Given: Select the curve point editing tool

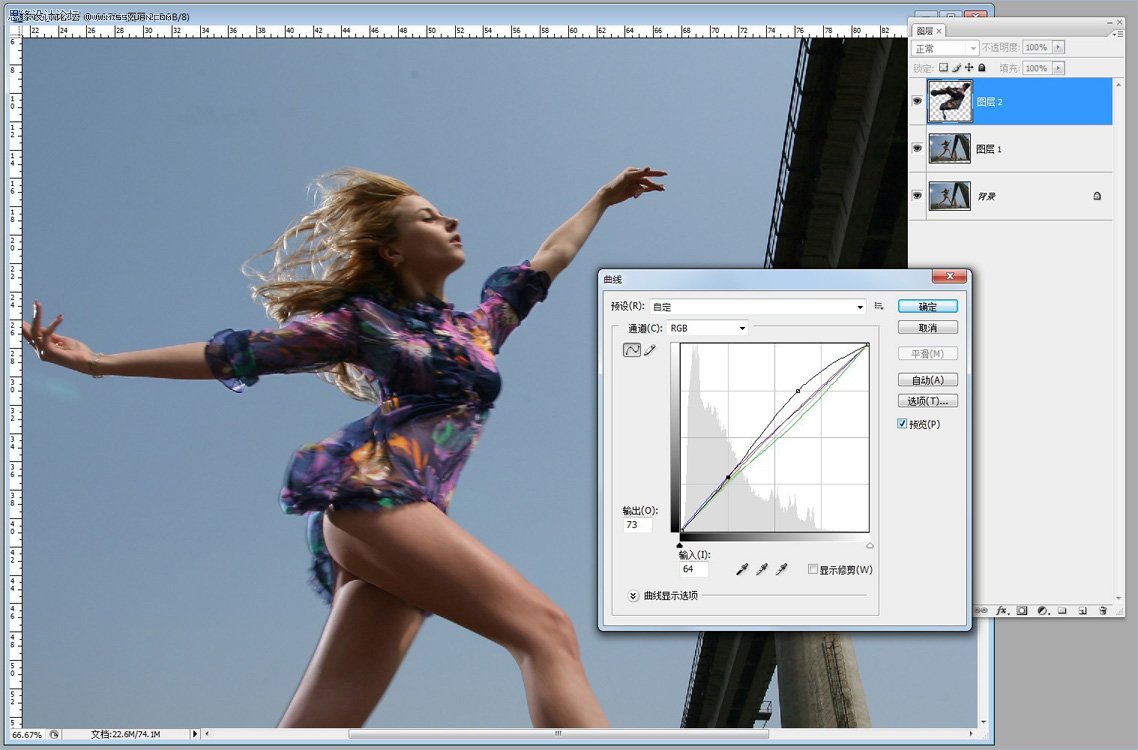Looking at the screenshot, I should pos(631,350).
